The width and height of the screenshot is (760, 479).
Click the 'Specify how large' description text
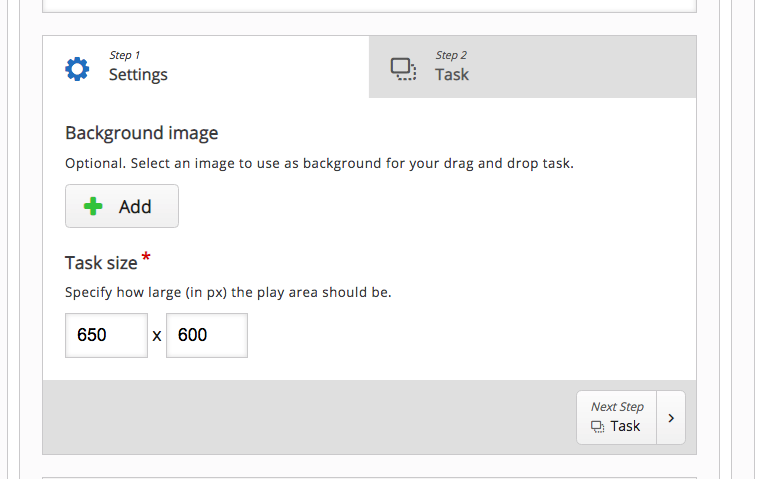coord(228,293)
